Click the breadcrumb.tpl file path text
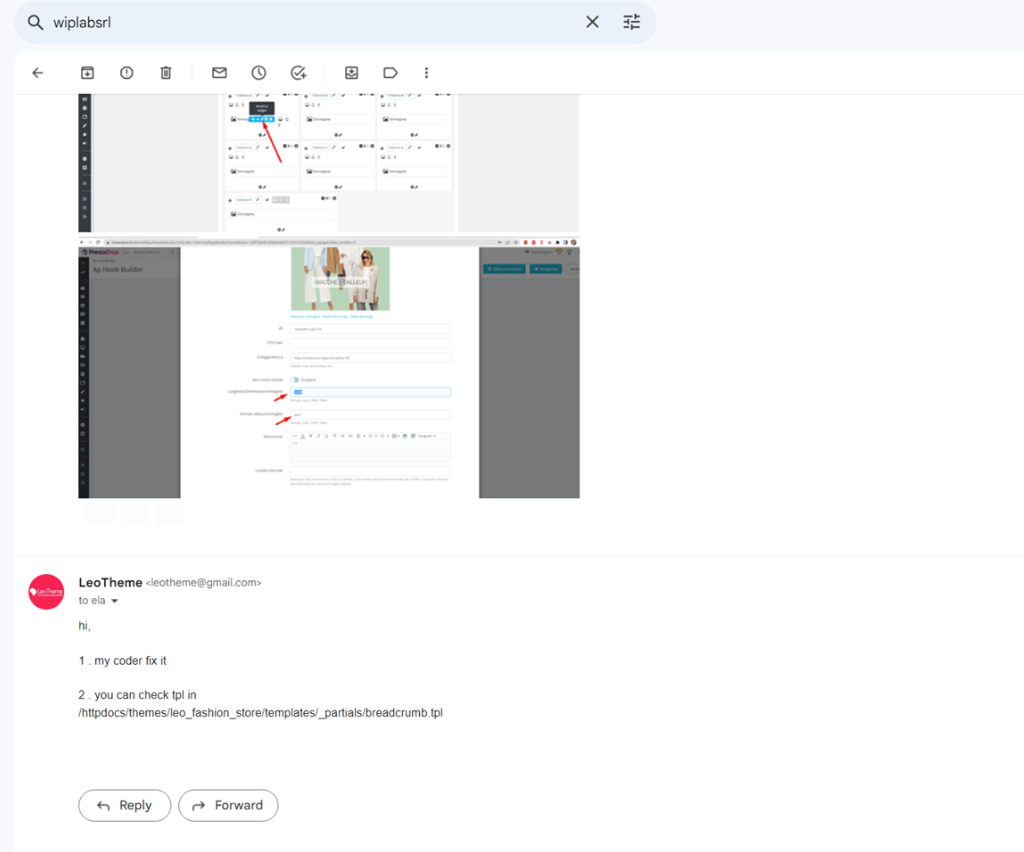 coord(261,713)
